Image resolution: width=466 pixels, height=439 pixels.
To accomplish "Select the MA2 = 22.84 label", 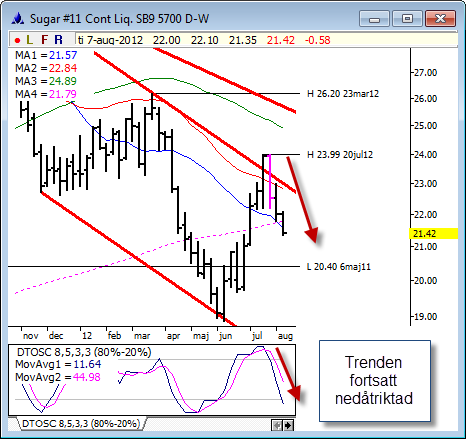I will pyautogui.click(x=46, y=68).
